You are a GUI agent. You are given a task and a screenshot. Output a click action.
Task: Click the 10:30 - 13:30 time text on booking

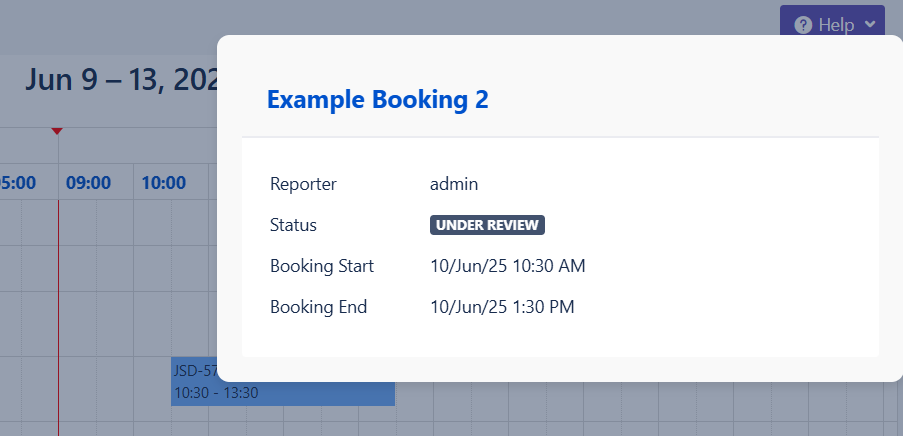tap(216, 393)
